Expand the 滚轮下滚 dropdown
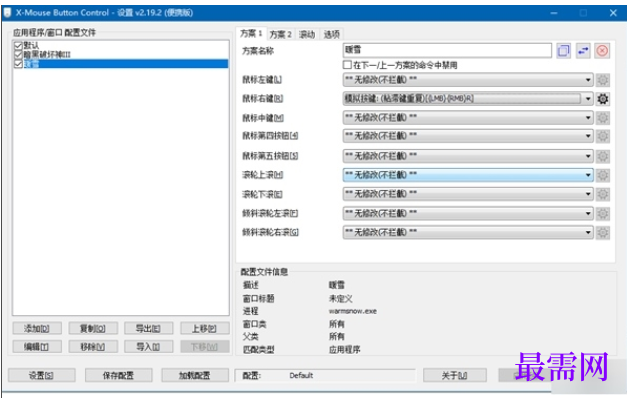 (x=468, y=194)
